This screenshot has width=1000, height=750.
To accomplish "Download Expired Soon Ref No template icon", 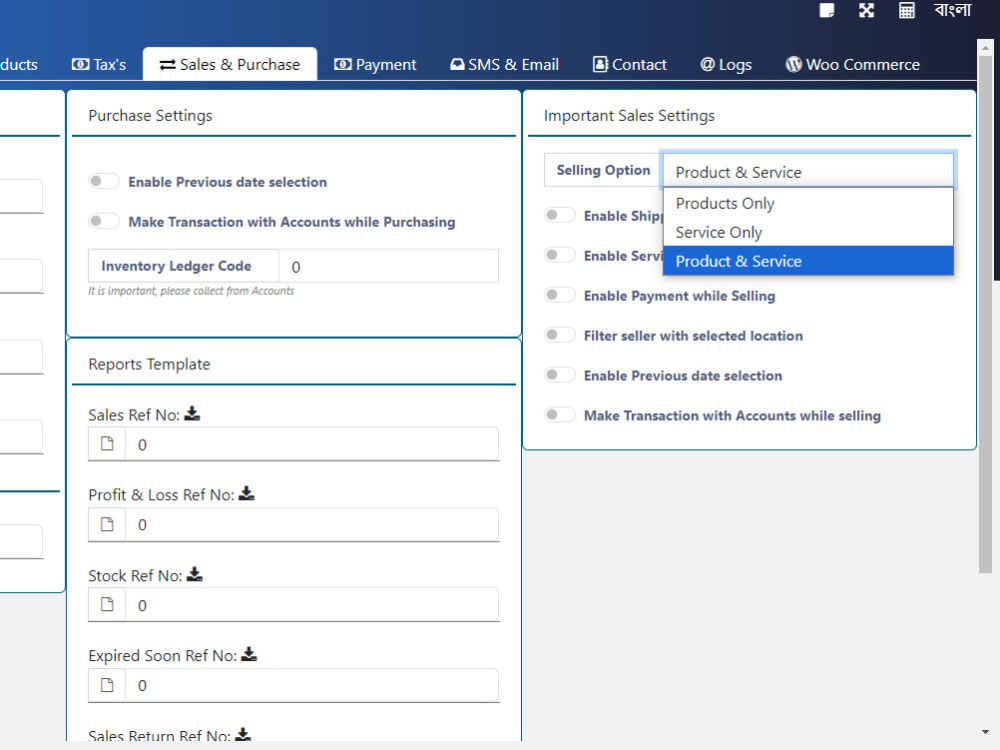I will tap(249, 654).
